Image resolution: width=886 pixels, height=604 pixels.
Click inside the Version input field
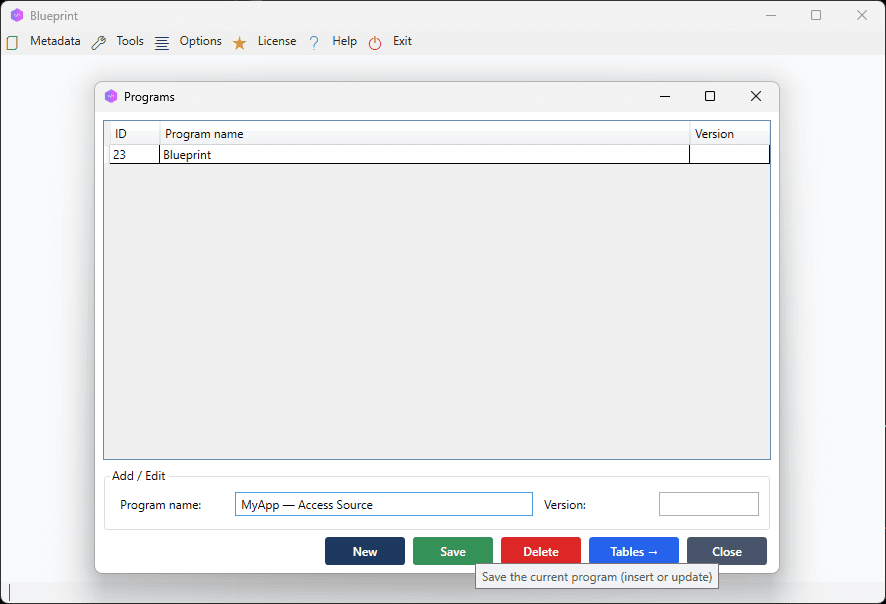[708, 504]
